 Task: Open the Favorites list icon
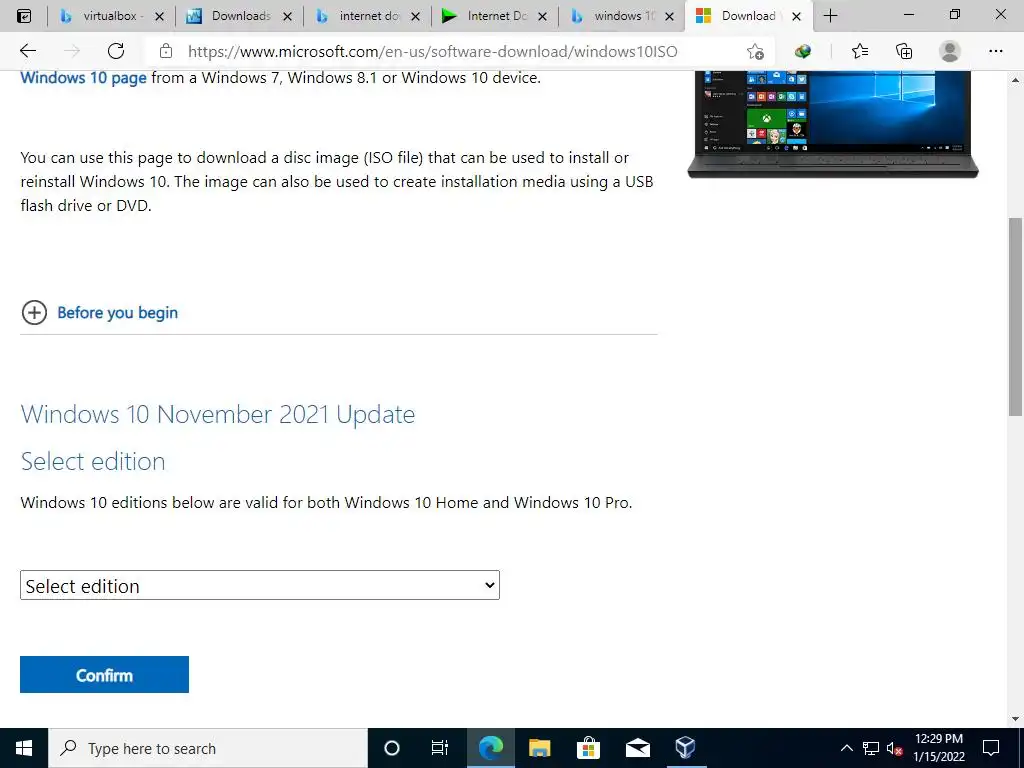click(860, 51)
